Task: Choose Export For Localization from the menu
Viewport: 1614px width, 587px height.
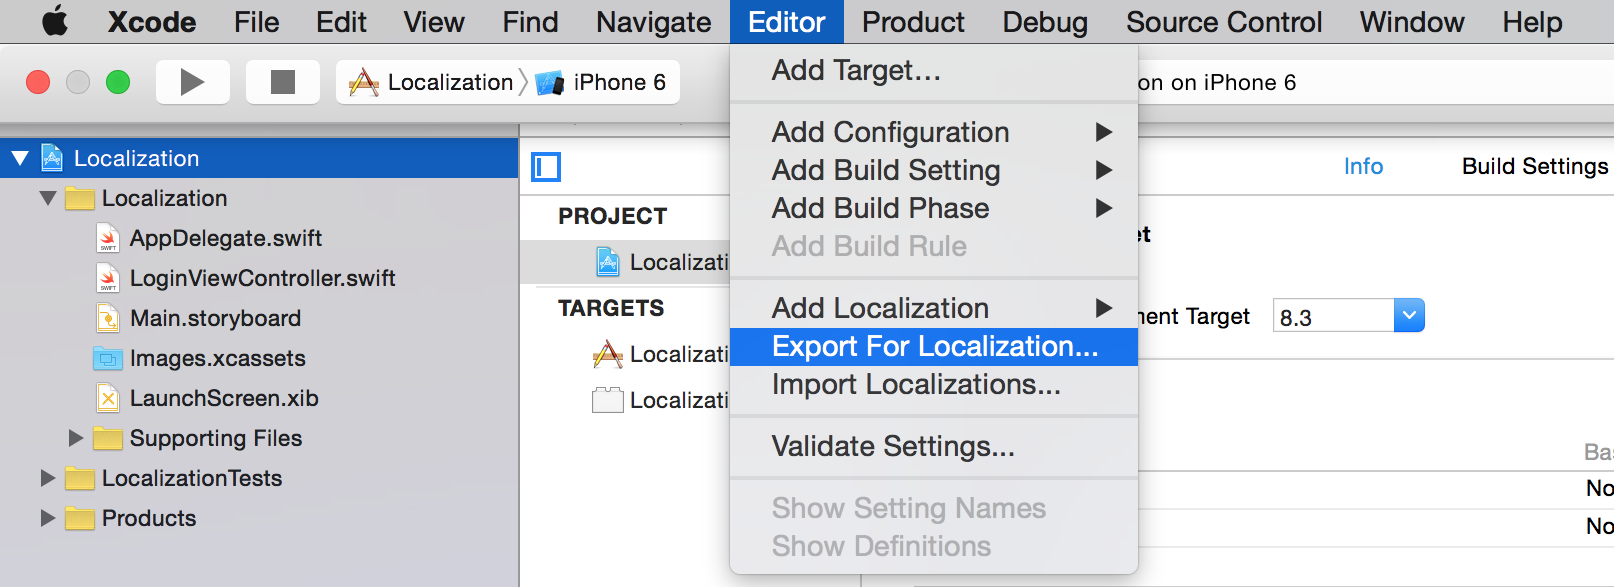Action: point(933,346)
